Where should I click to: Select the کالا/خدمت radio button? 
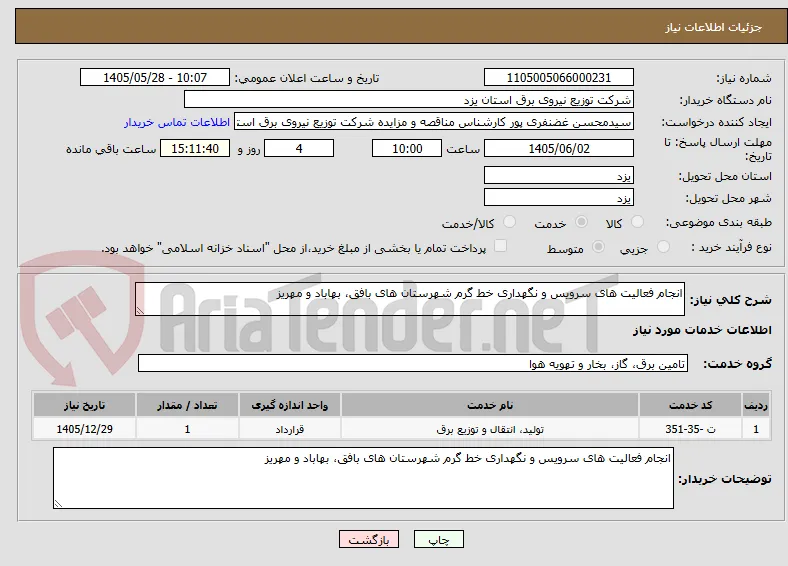[510, 222]
